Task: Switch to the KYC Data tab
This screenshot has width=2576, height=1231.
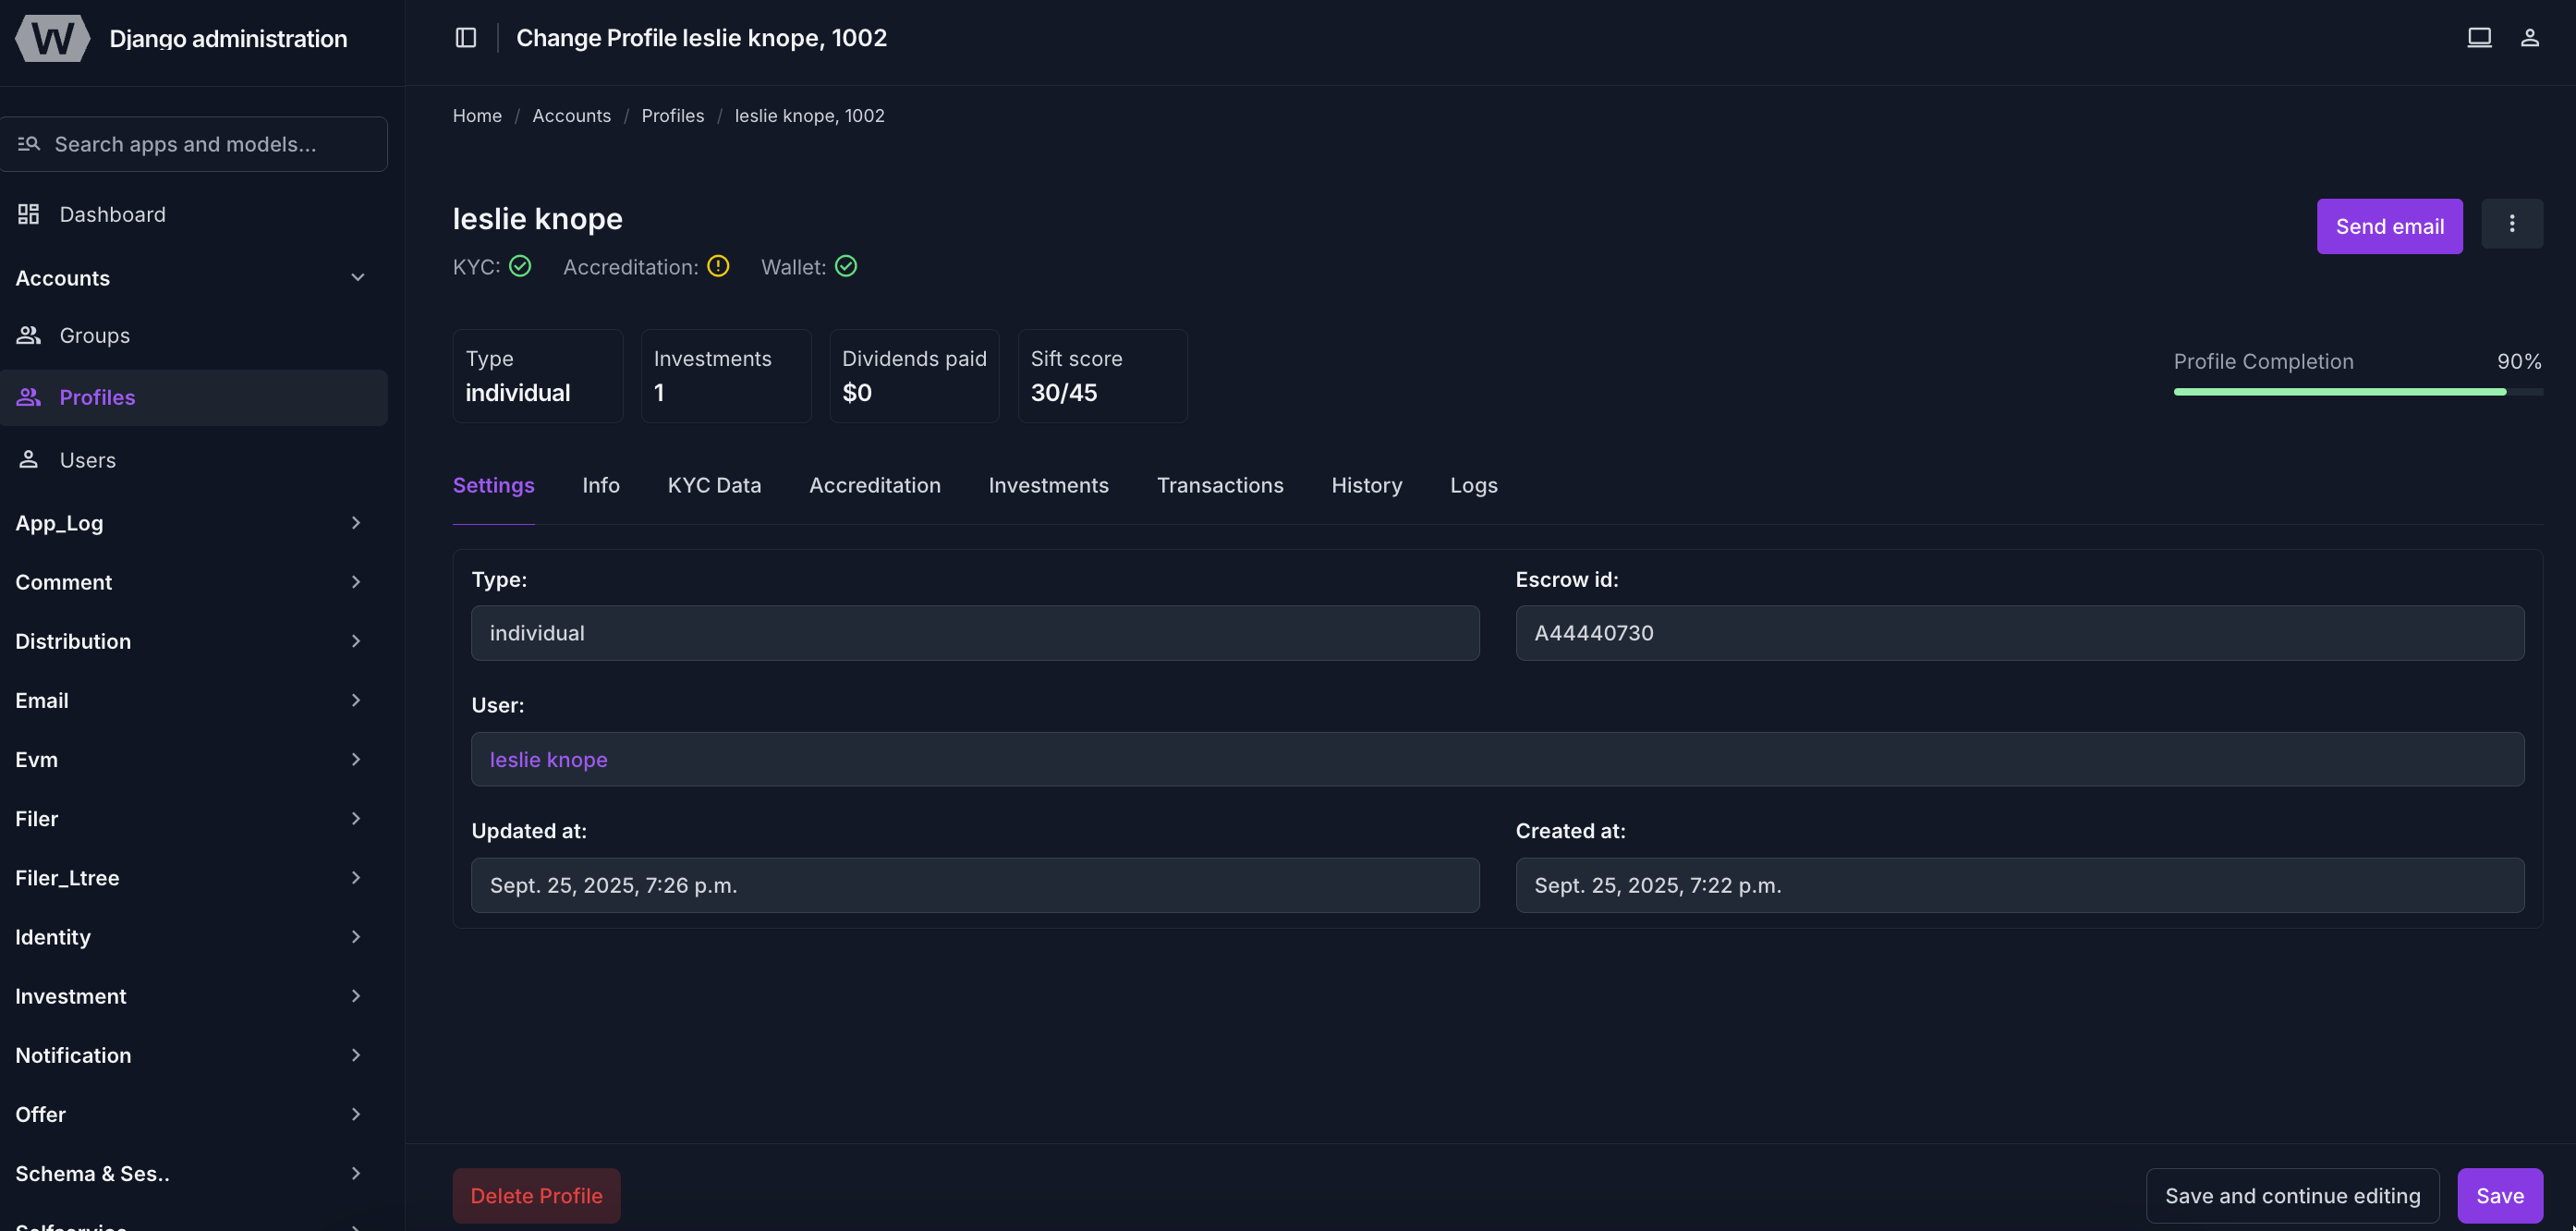Action: pyautogui.click(x=714, y=485)
